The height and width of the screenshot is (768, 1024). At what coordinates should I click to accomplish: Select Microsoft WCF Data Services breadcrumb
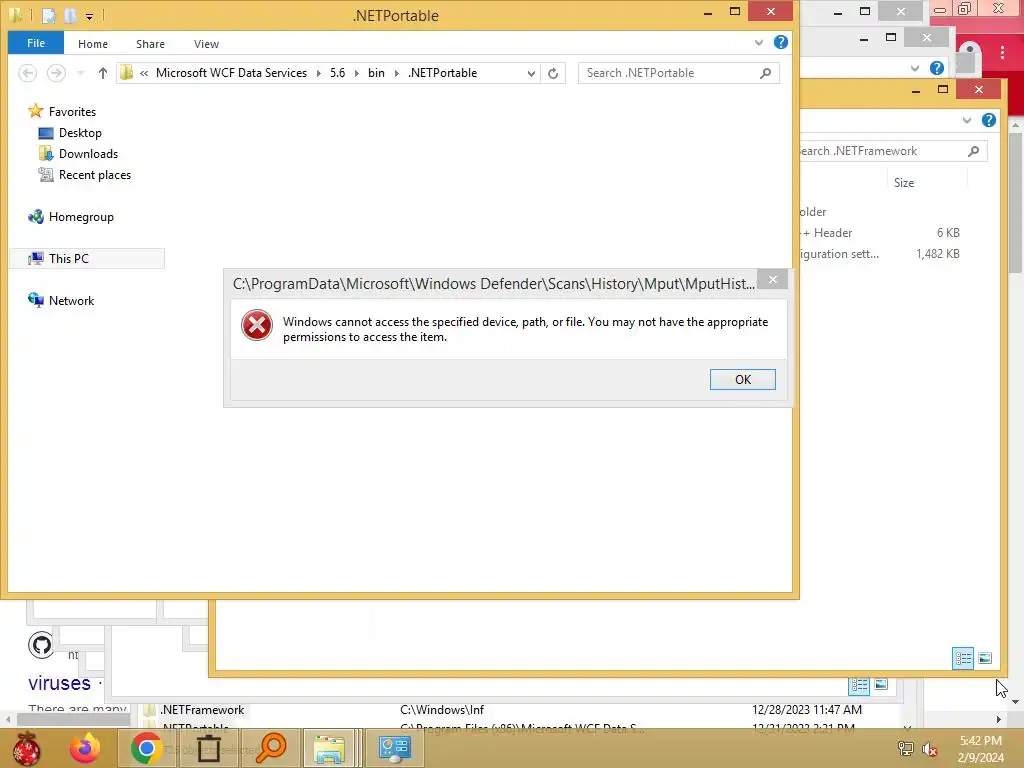click(231, 73)
